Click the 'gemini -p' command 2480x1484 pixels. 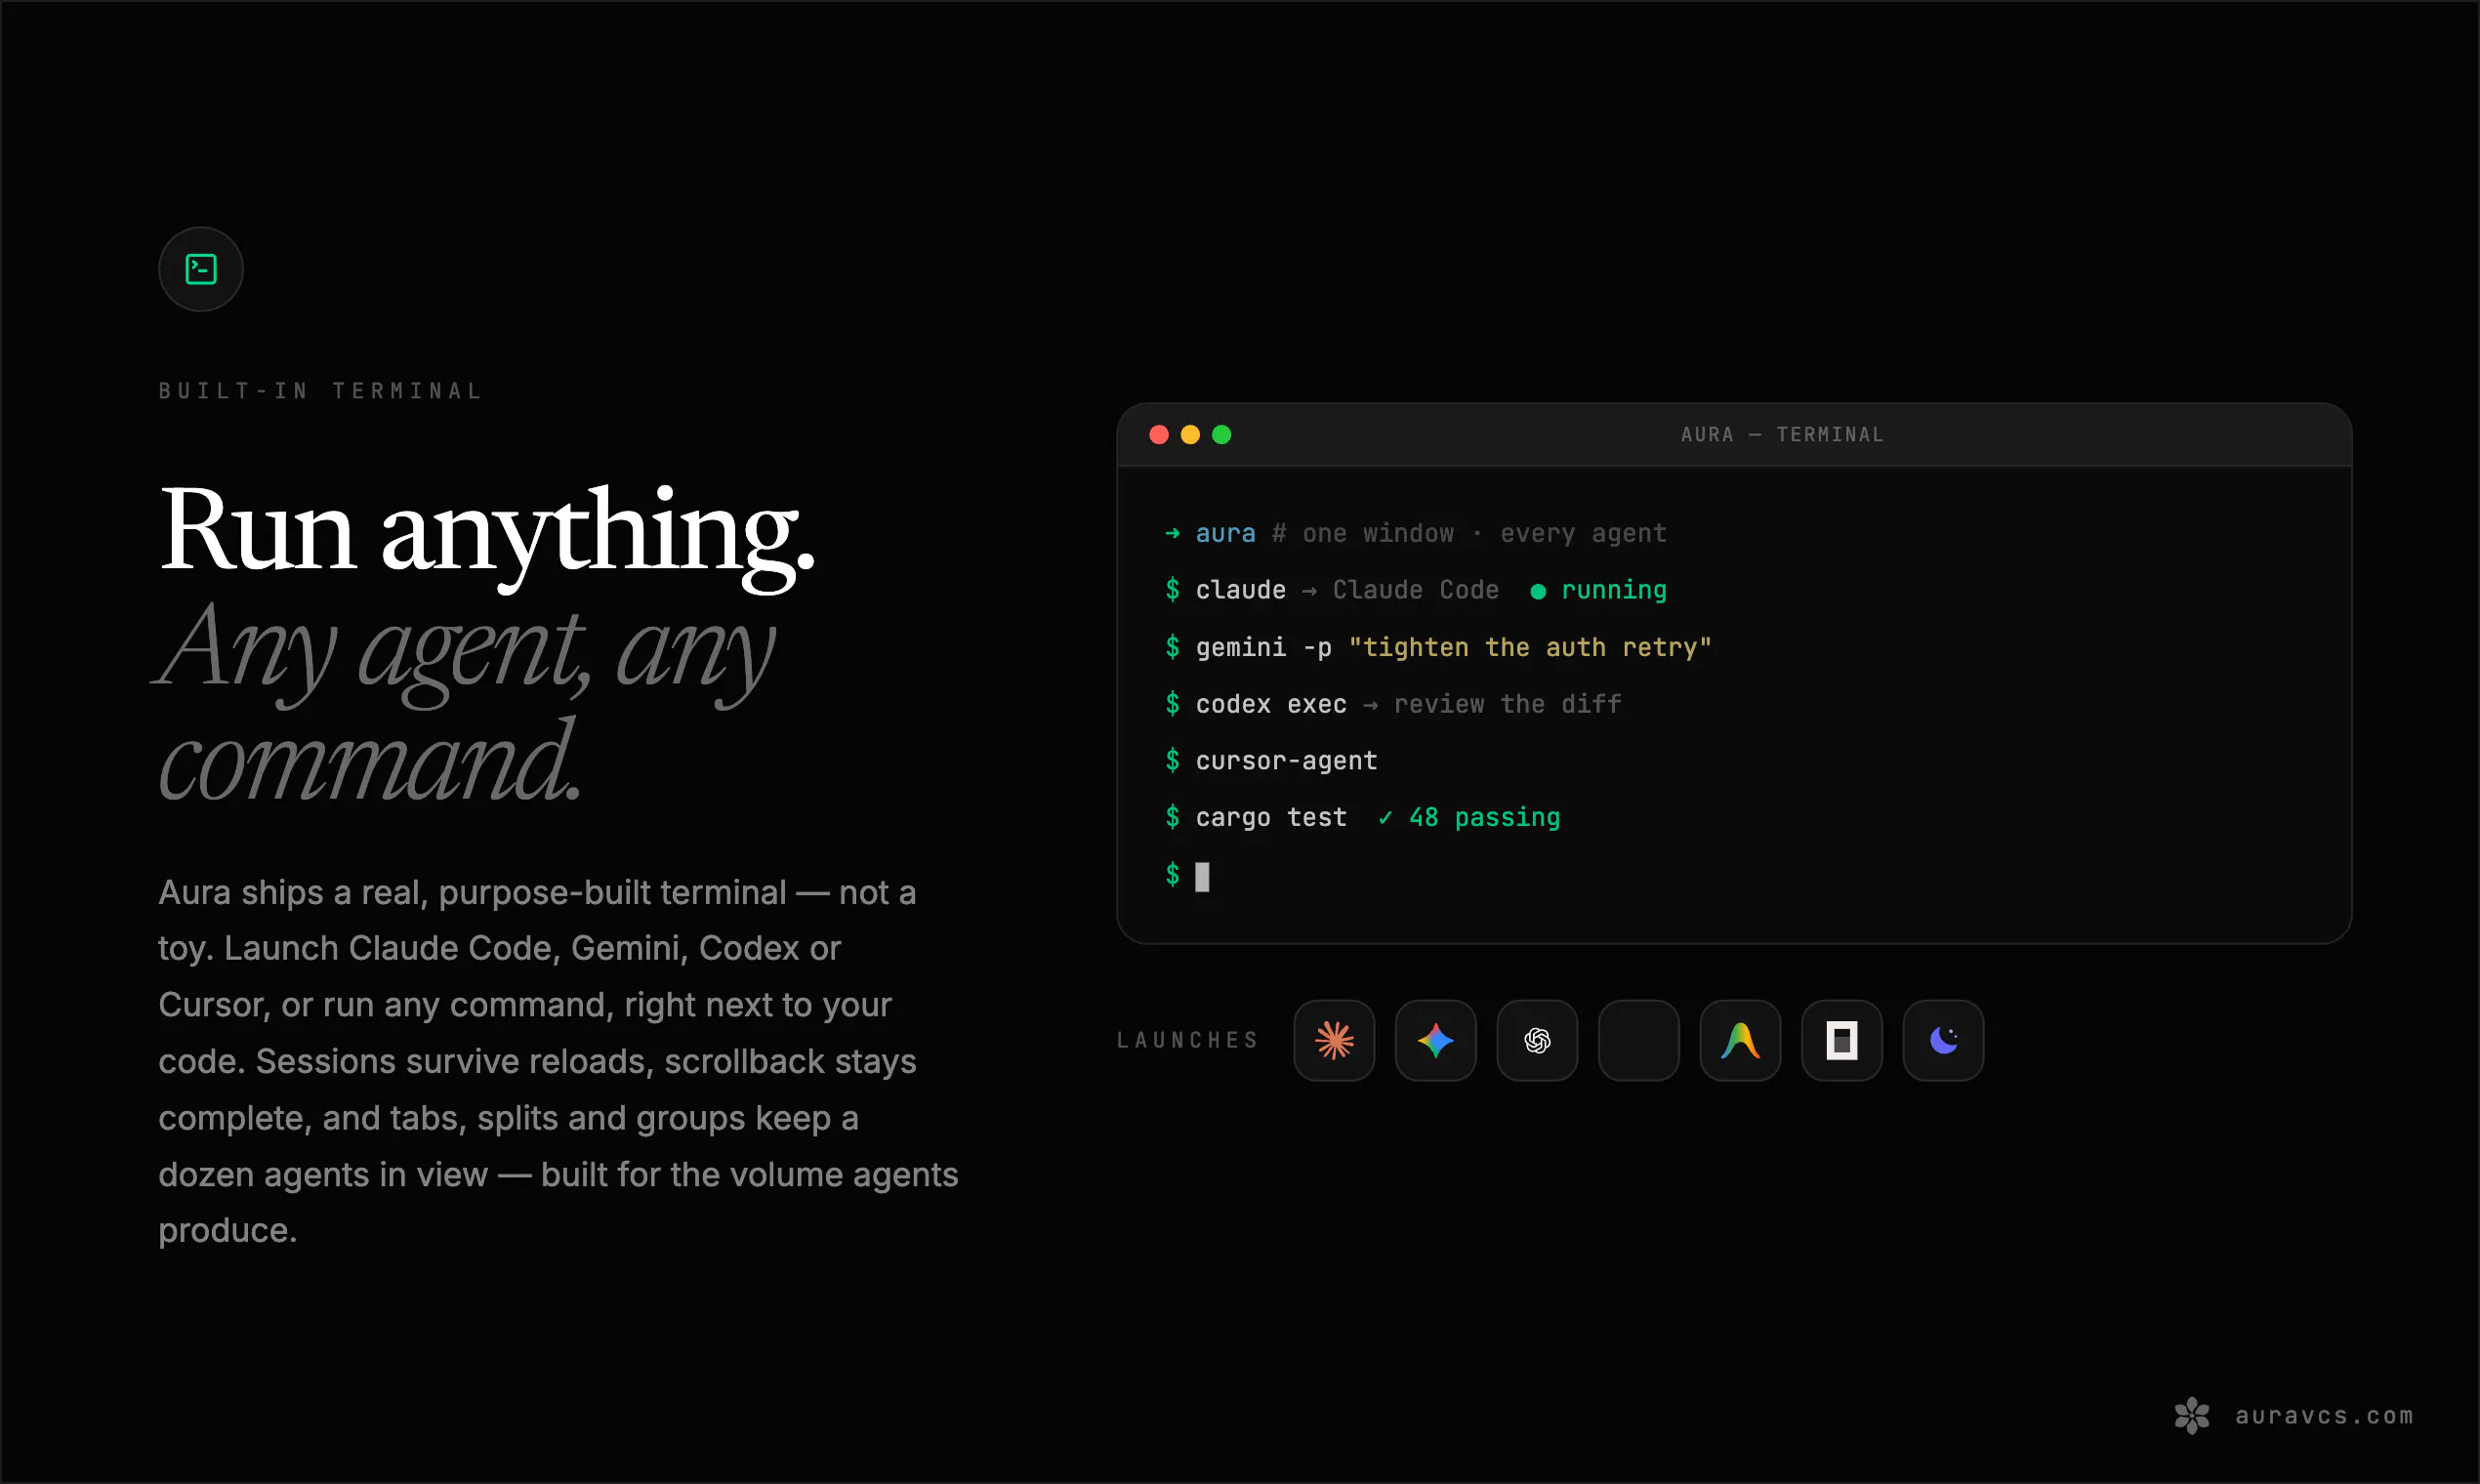click(1264, 647)
